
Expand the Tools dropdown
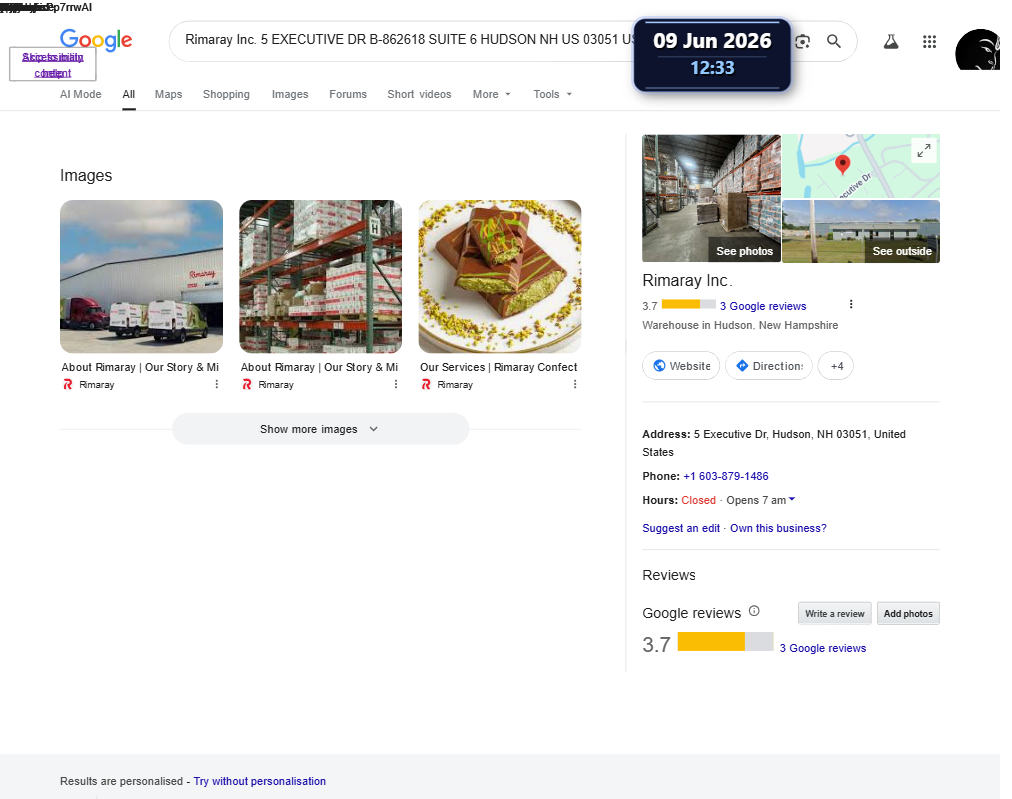[x=552, y=94]
